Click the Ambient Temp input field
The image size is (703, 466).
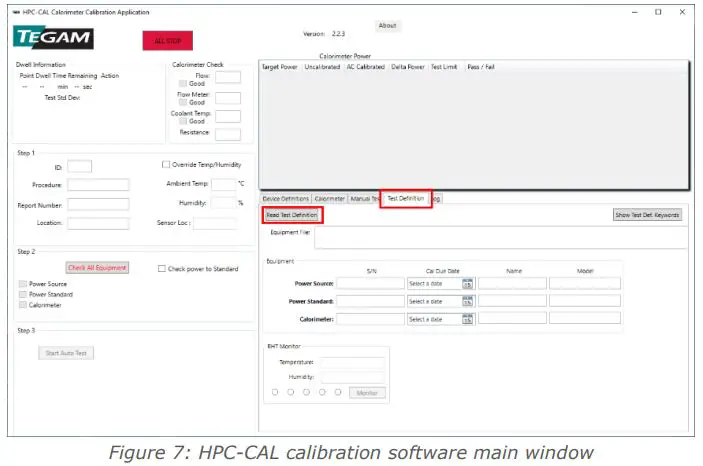(223, 184)
